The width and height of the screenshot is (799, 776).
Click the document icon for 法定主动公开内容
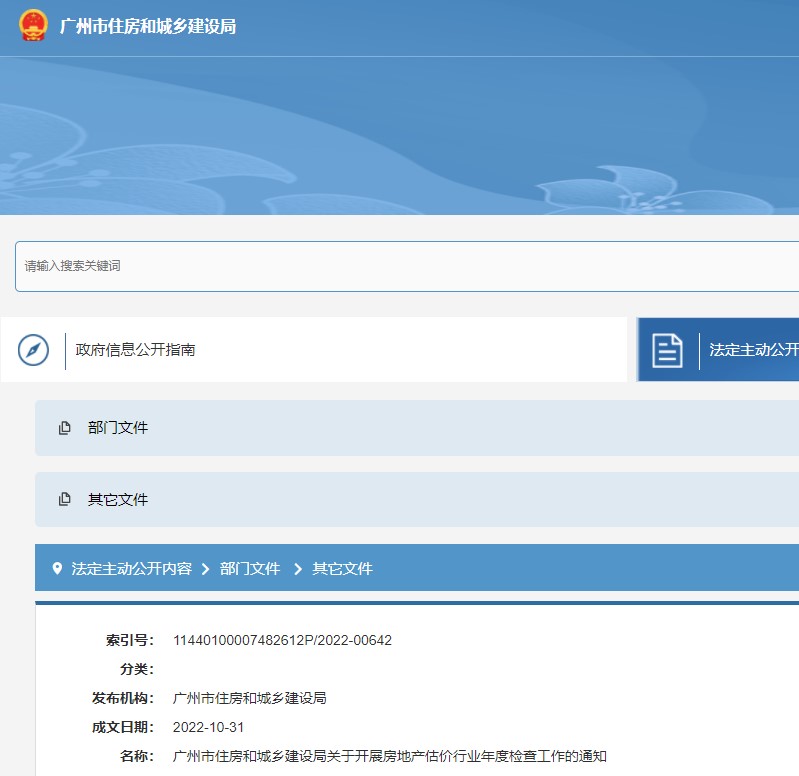point(667,350)
